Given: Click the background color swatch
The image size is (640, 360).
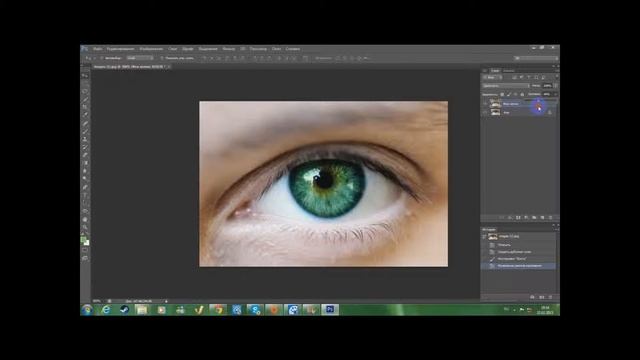Looking at the screenshot, I should (x=87, y=242).
